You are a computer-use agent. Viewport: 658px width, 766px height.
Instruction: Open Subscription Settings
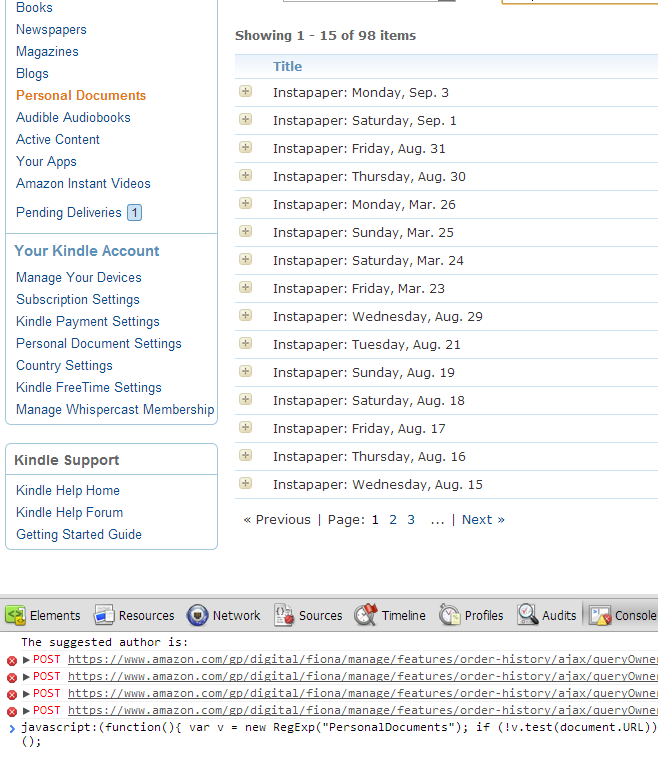point(78,299)
